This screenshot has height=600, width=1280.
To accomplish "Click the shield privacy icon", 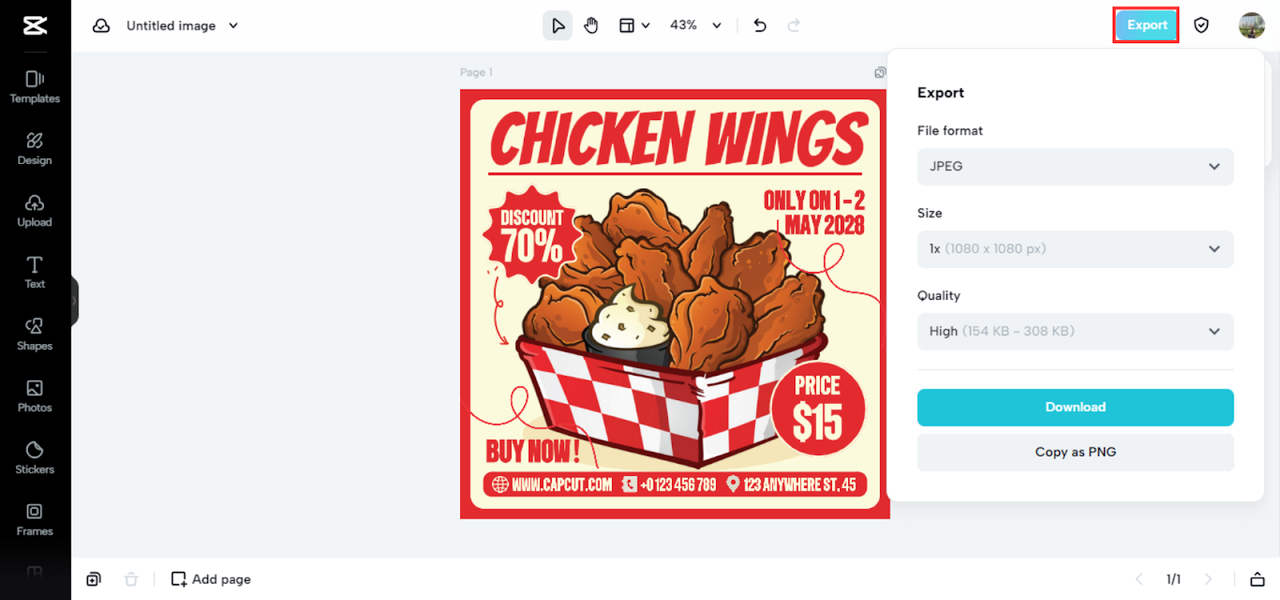I will [x=1202, y=26].
